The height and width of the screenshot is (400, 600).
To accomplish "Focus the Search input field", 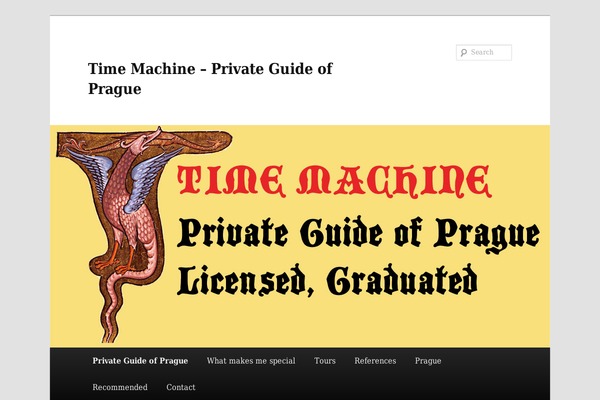I will (x=489, y=53).
